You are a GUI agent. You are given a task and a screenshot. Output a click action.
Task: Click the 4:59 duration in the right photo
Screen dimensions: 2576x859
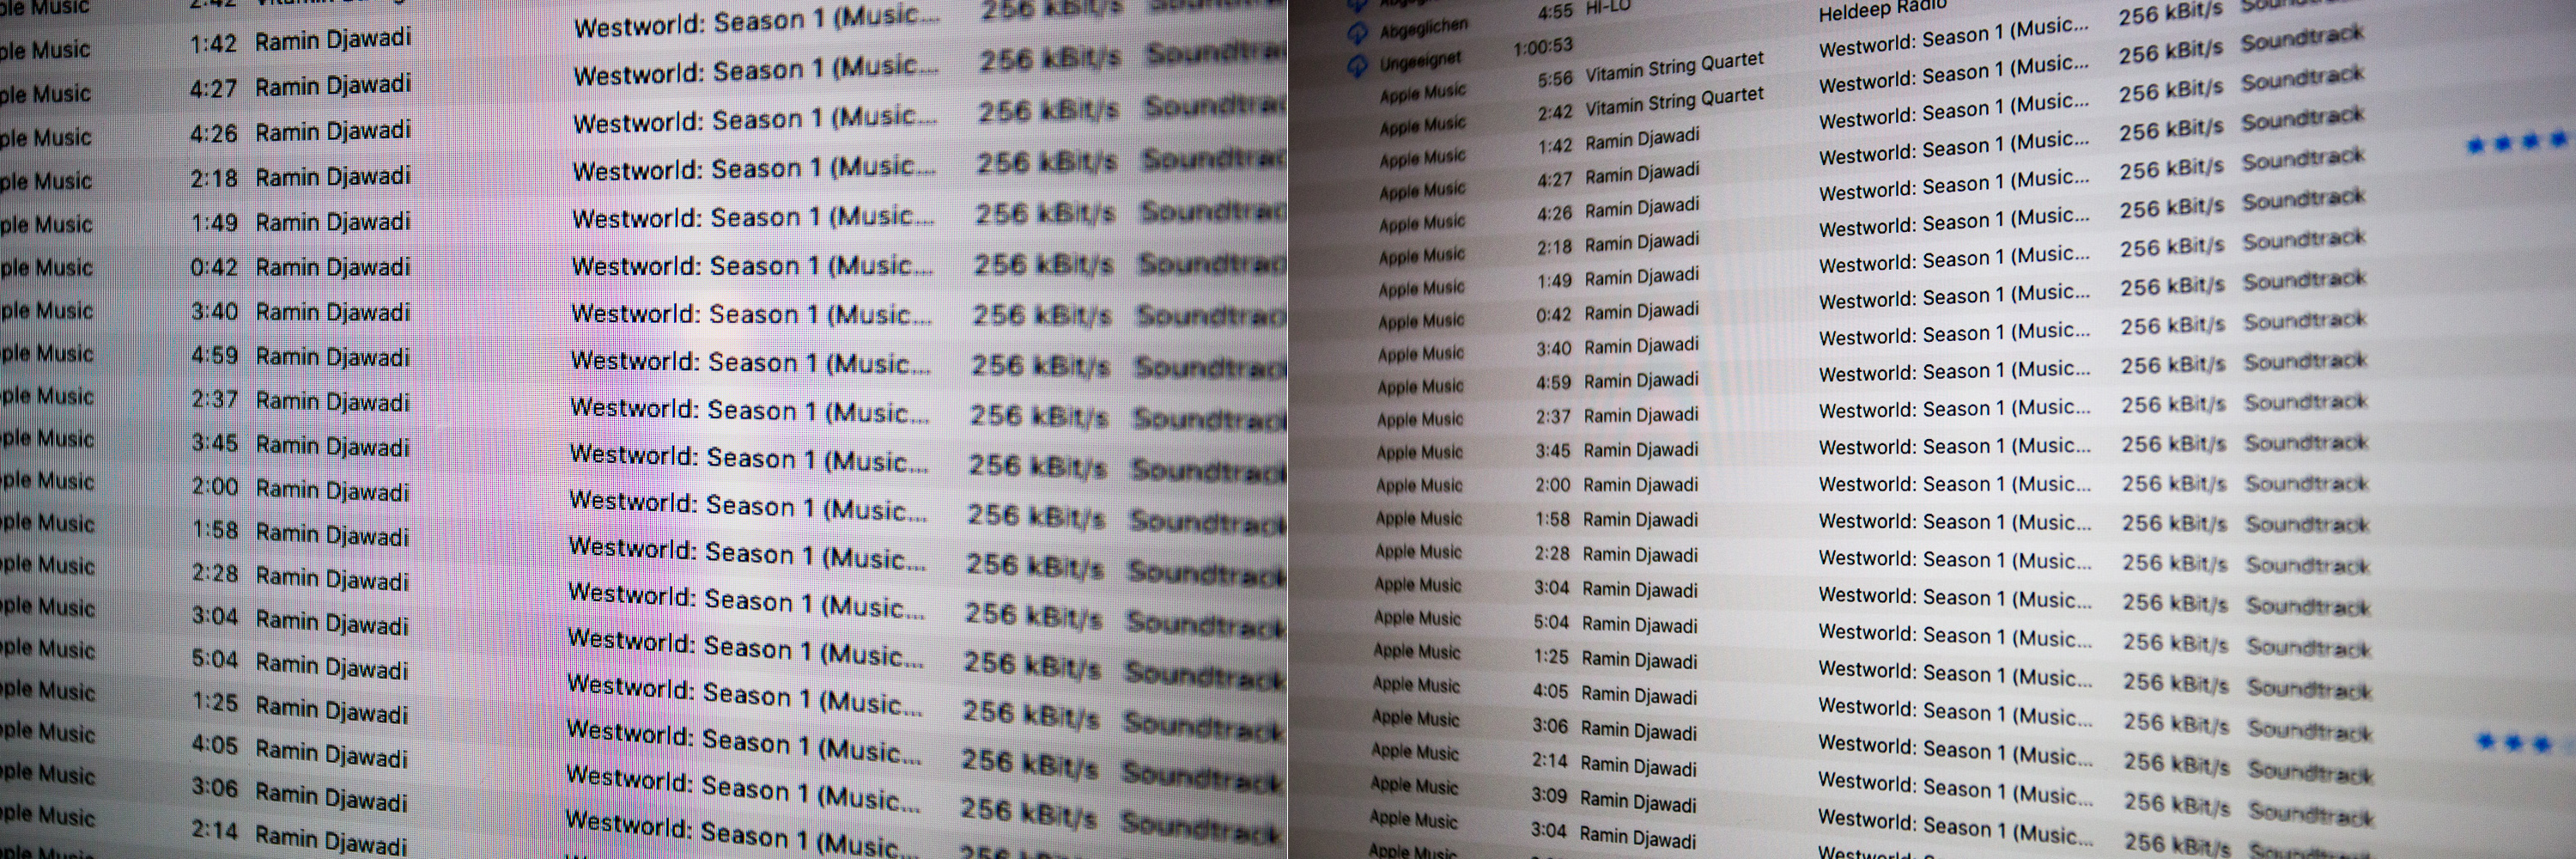tap(1553, 383)
